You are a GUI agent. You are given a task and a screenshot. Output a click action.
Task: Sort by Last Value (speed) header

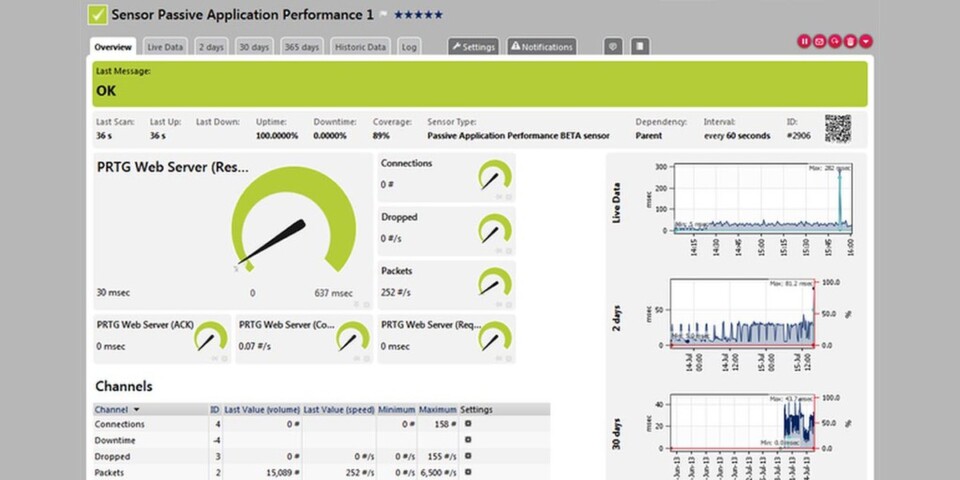339,410
